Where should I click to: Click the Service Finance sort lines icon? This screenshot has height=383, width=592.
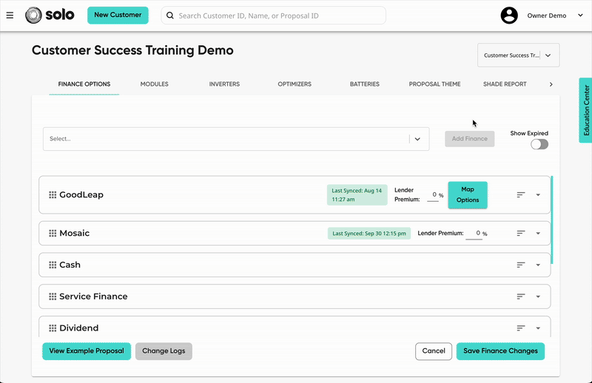[521, 297]
